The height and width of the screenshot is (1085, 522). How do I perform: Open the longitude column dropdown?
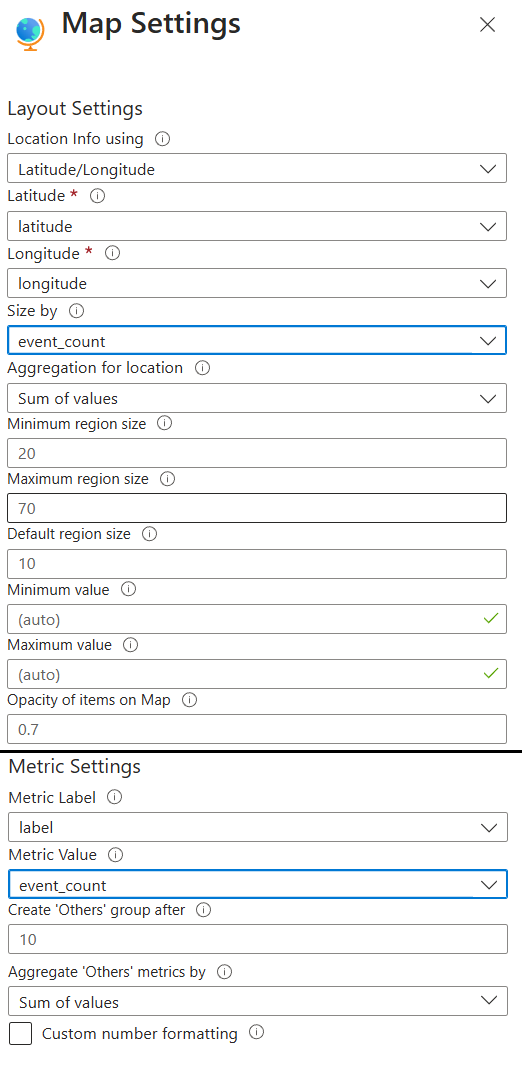click(257, 283)
